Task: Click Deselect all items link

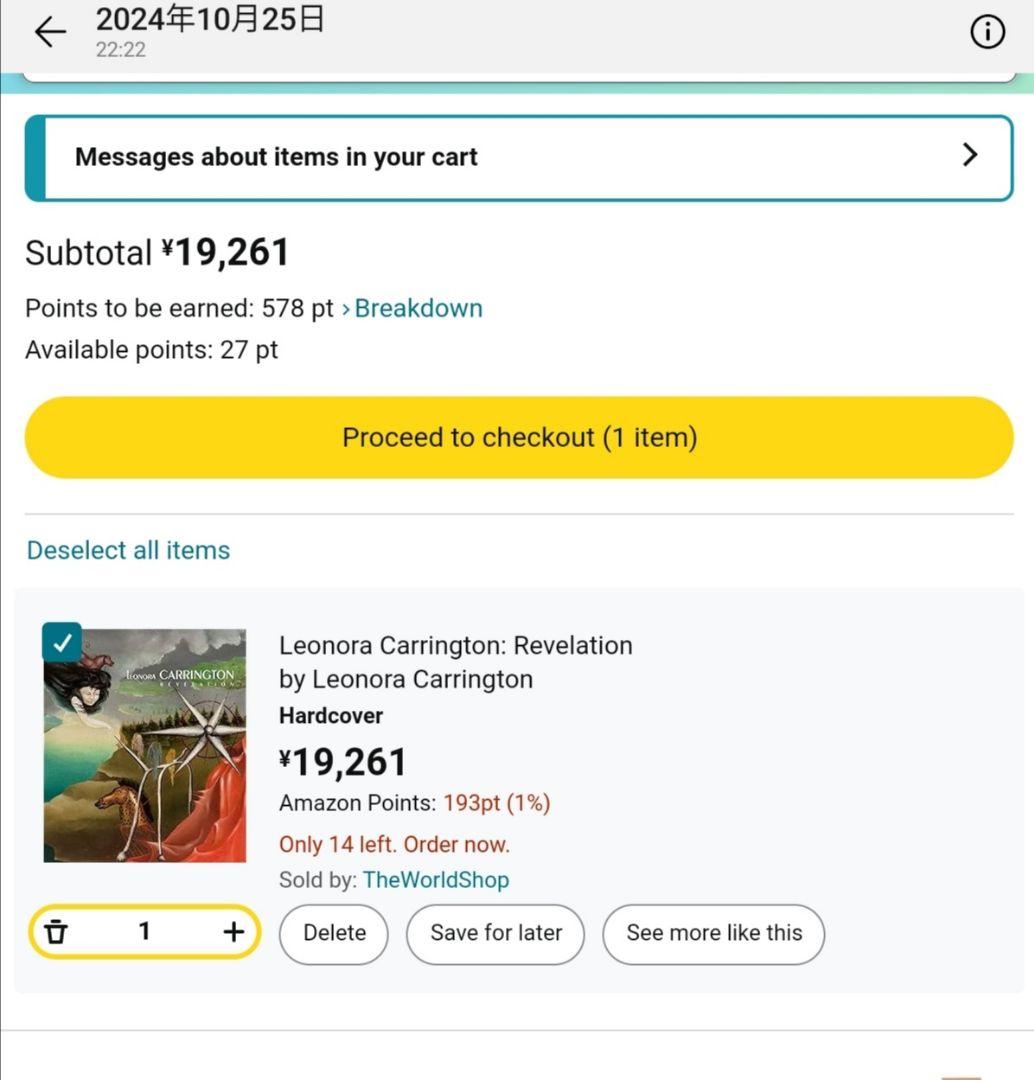Action: pos(128,550)
